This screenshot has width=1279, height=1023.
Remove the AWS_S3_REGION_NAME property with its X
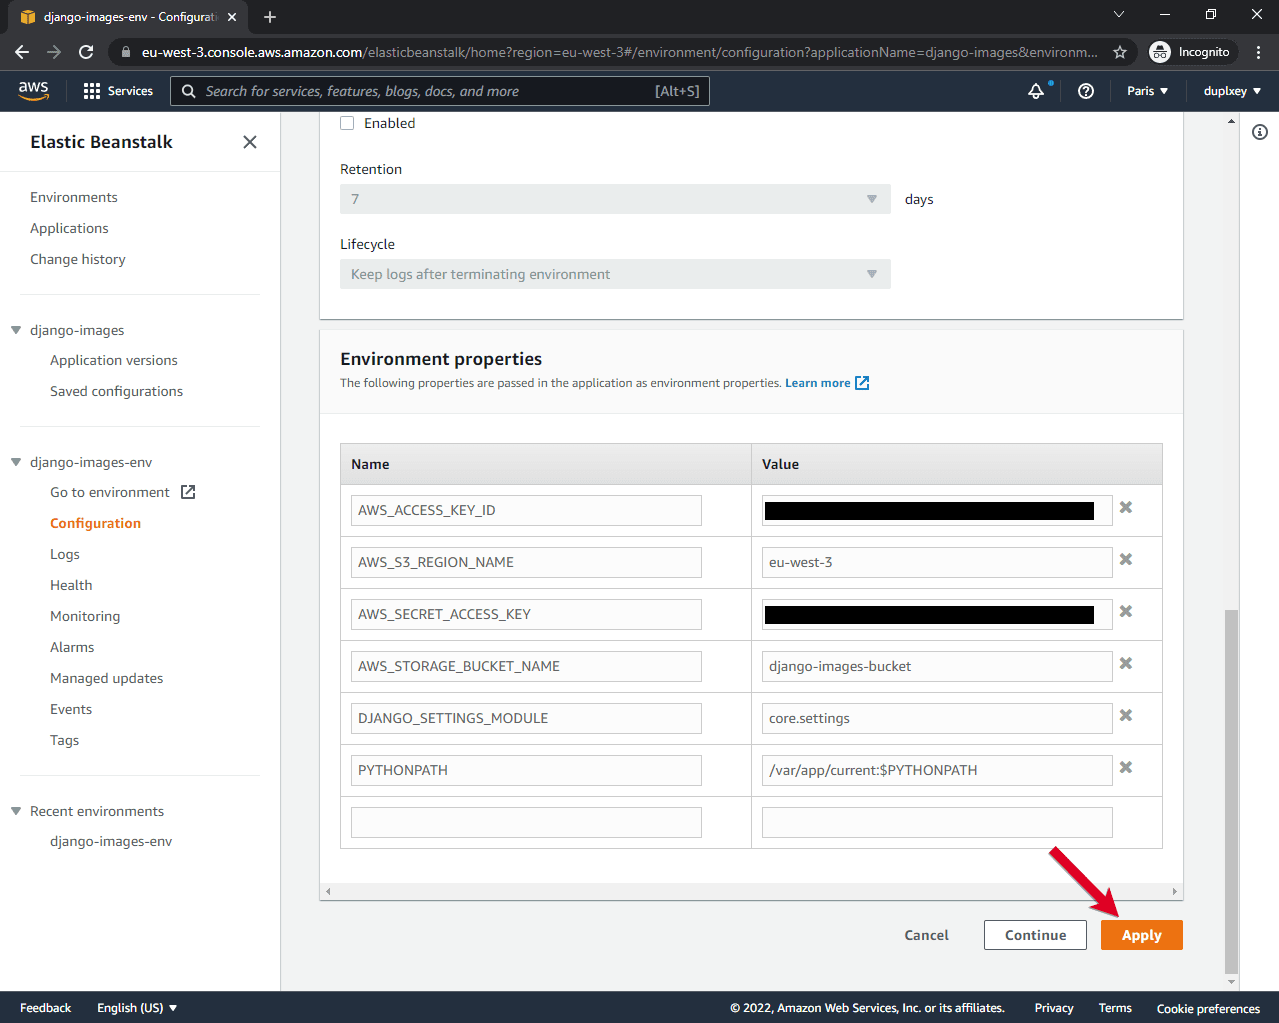[x=1126, y=559]
